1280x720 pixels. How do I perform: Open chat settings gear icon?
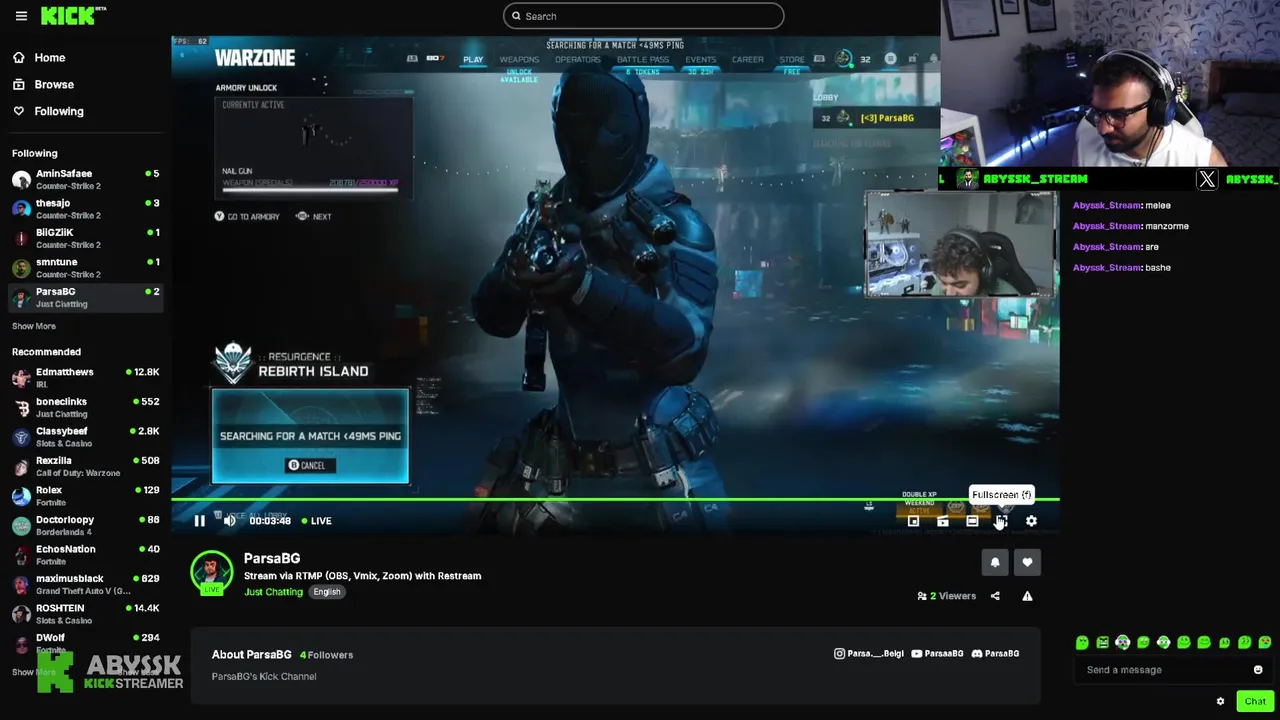pyautogui.click(x=1220, y=701)
